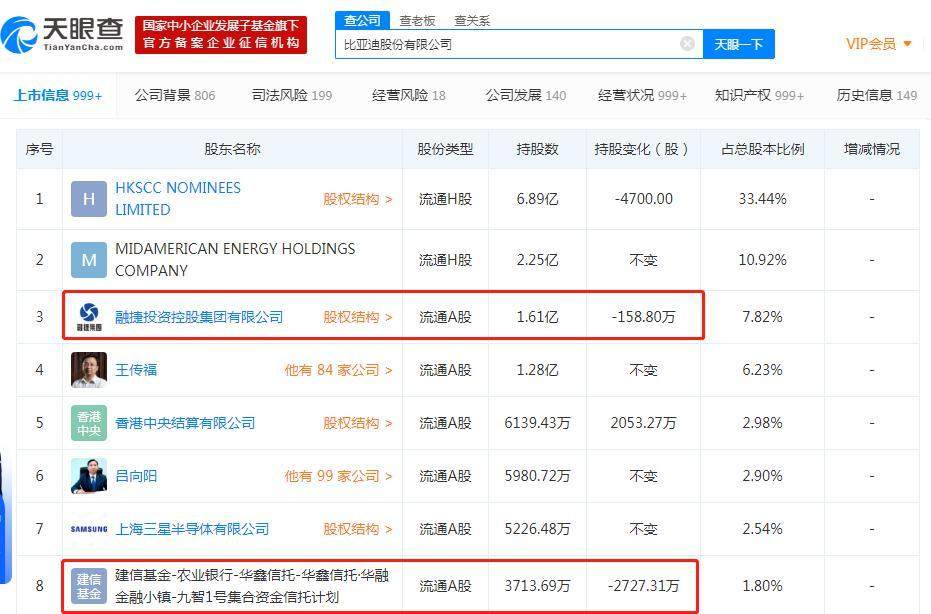Open 融捷集团 logo icon

[88, 317]
